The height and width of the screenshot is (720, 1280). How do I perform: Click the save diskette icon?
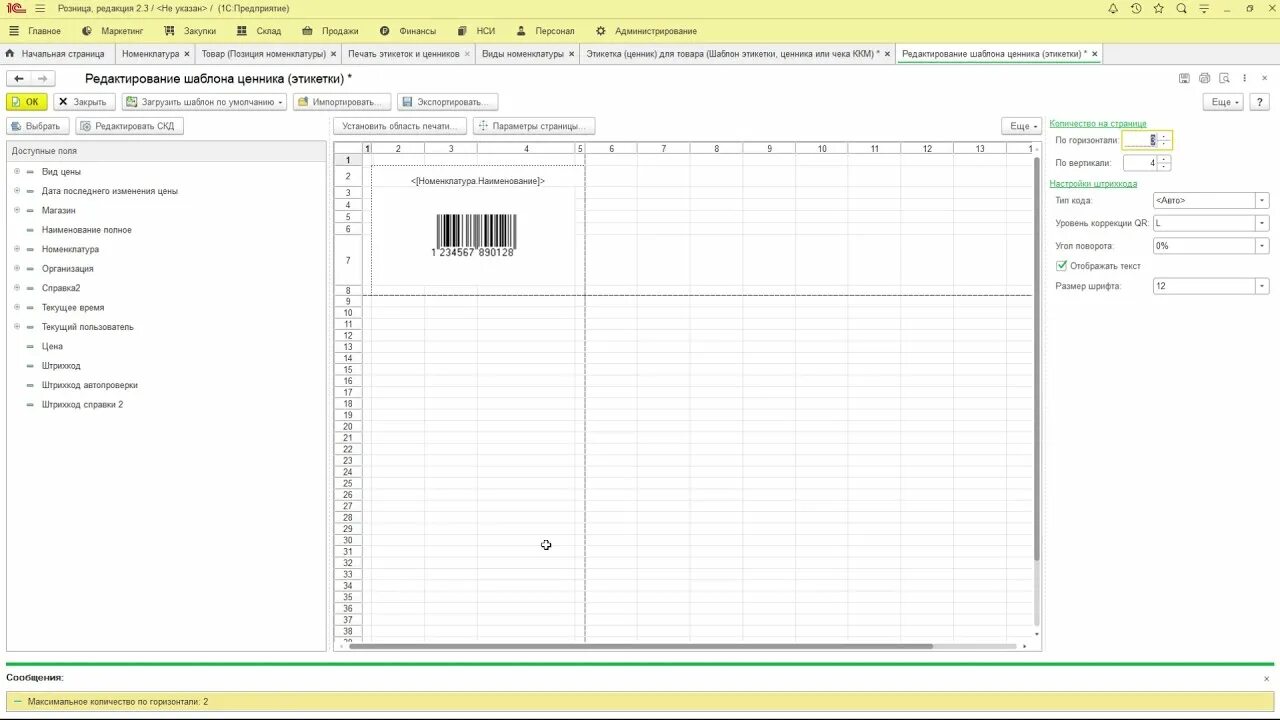1184,78
